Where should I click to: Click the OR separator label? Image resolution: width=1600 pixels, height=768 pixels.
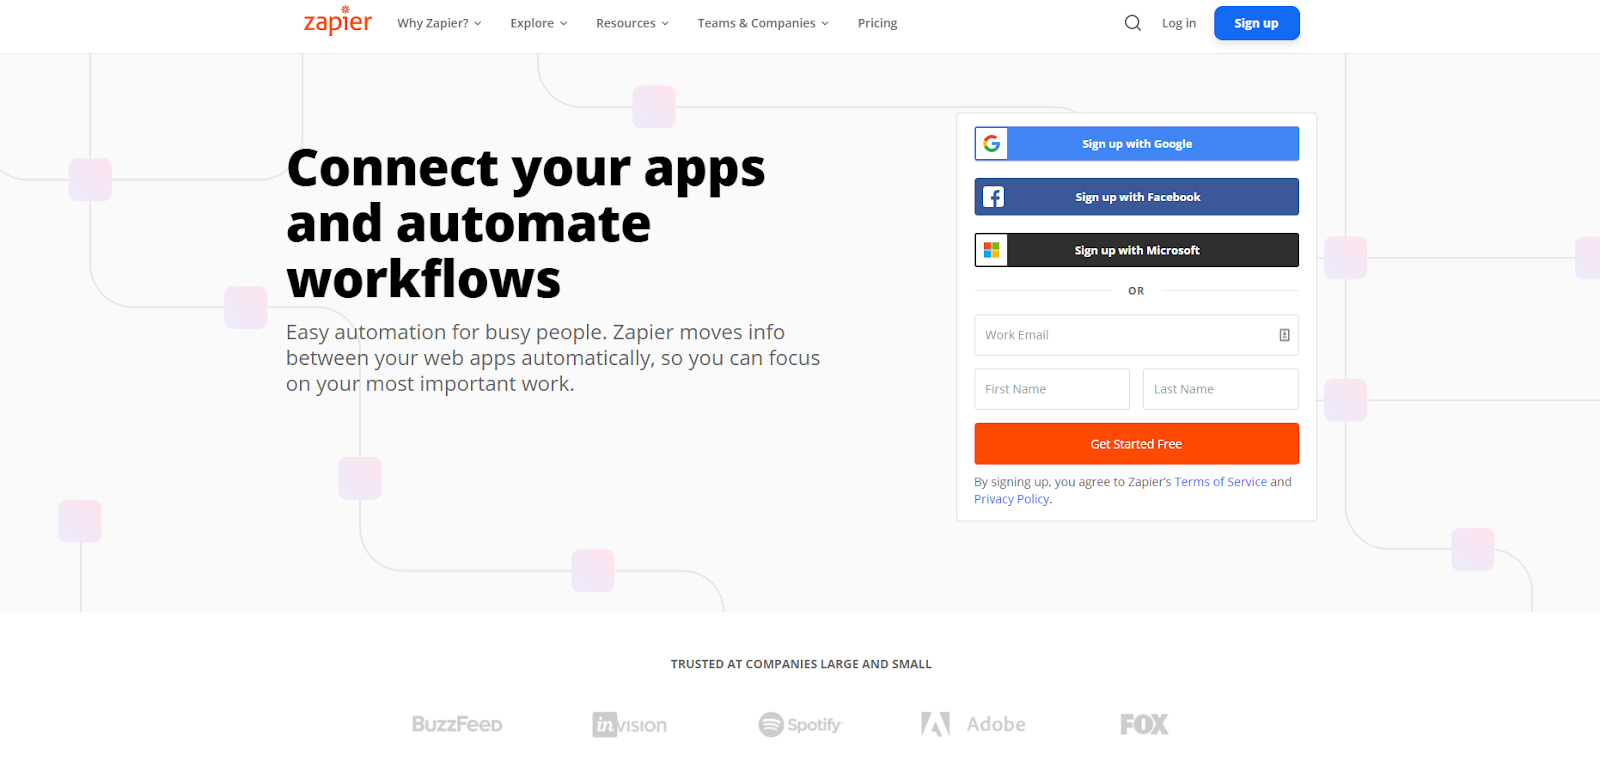(x=1136, y=291)
